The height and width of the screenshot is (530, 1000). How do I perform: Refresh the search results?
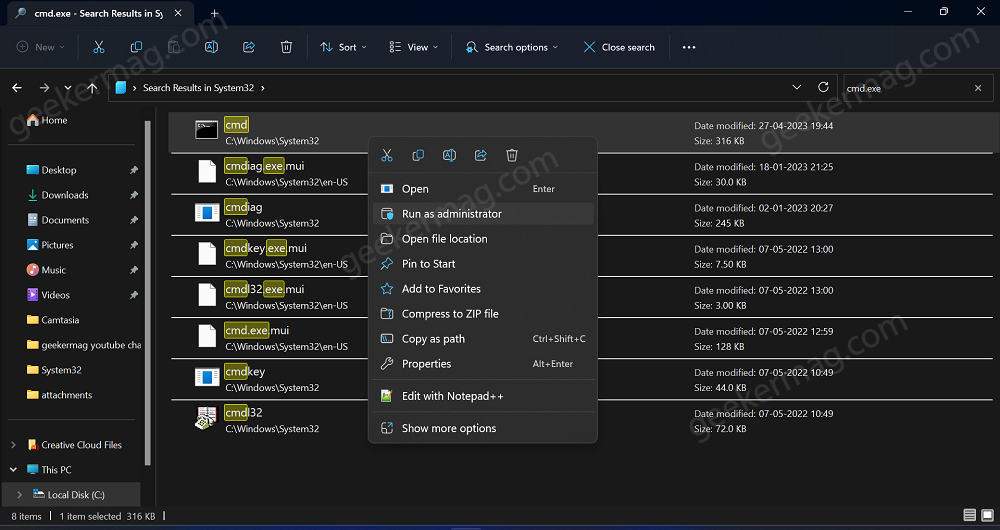coord(823,87)
